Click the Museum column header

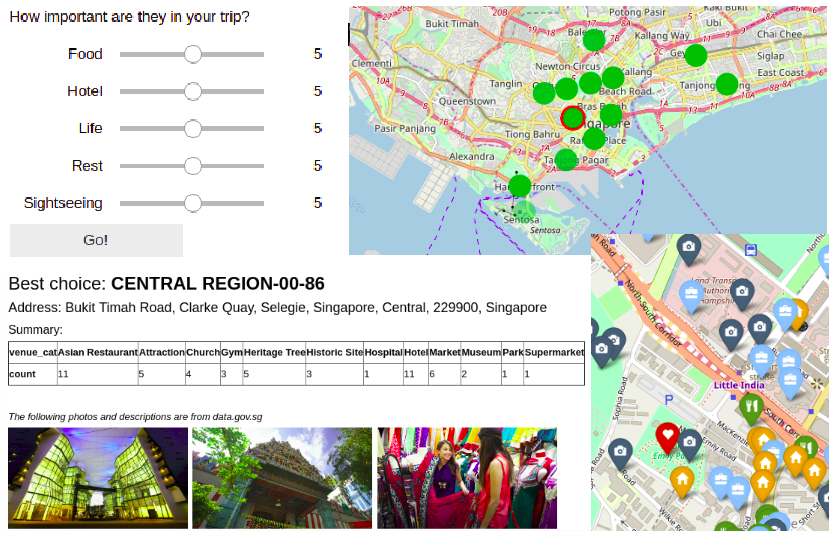click(x=481, y=352)
